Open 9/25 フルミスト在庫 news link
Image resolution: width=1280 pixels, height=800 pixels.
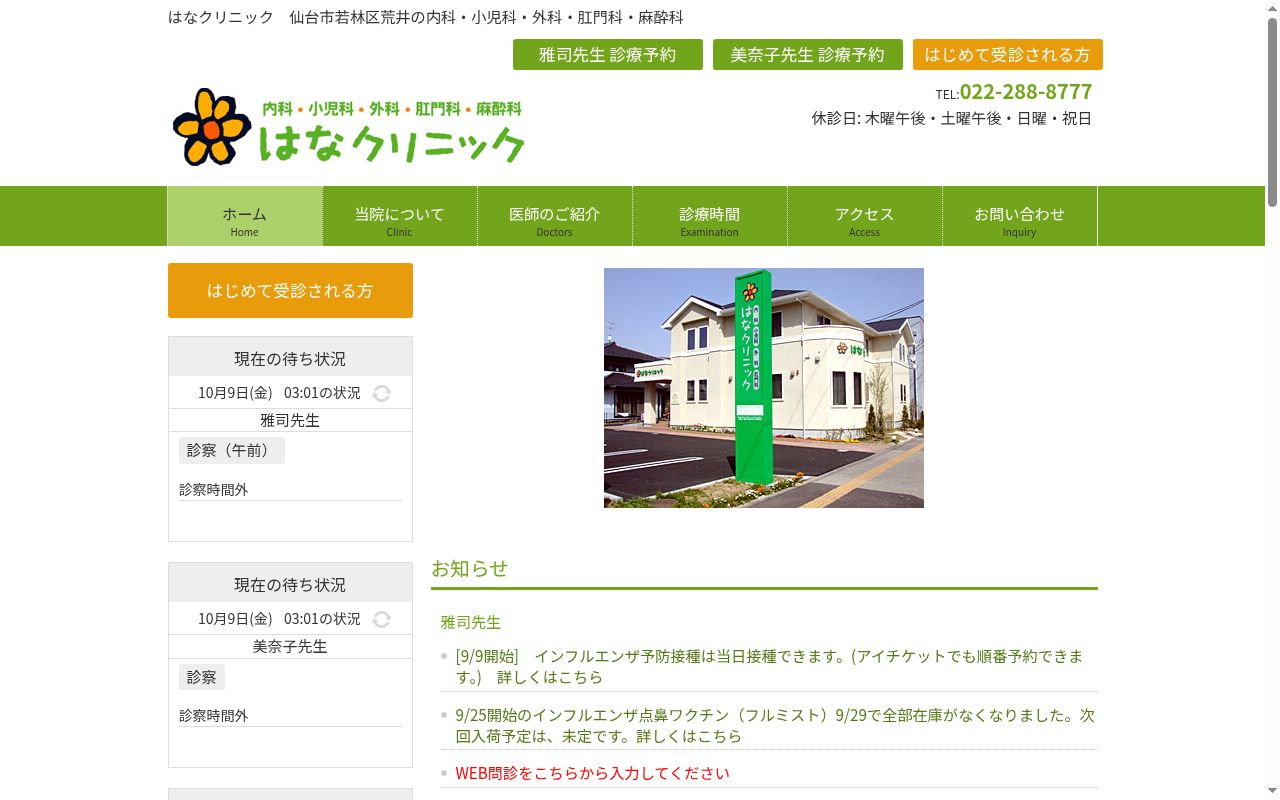click(775, 725)
